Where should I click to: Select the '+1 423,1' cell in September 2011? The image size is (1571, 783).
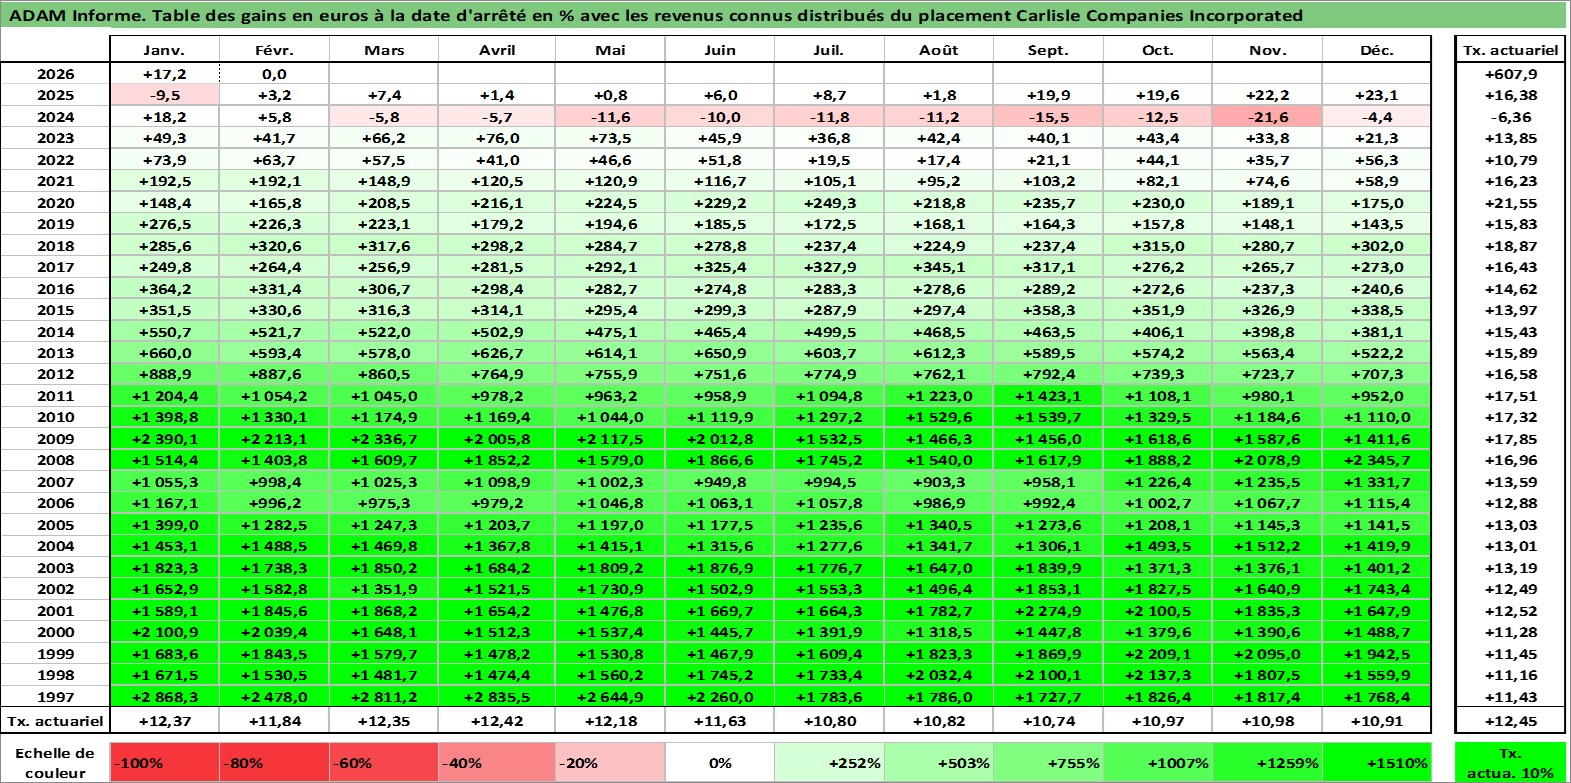coord(1048,396)
